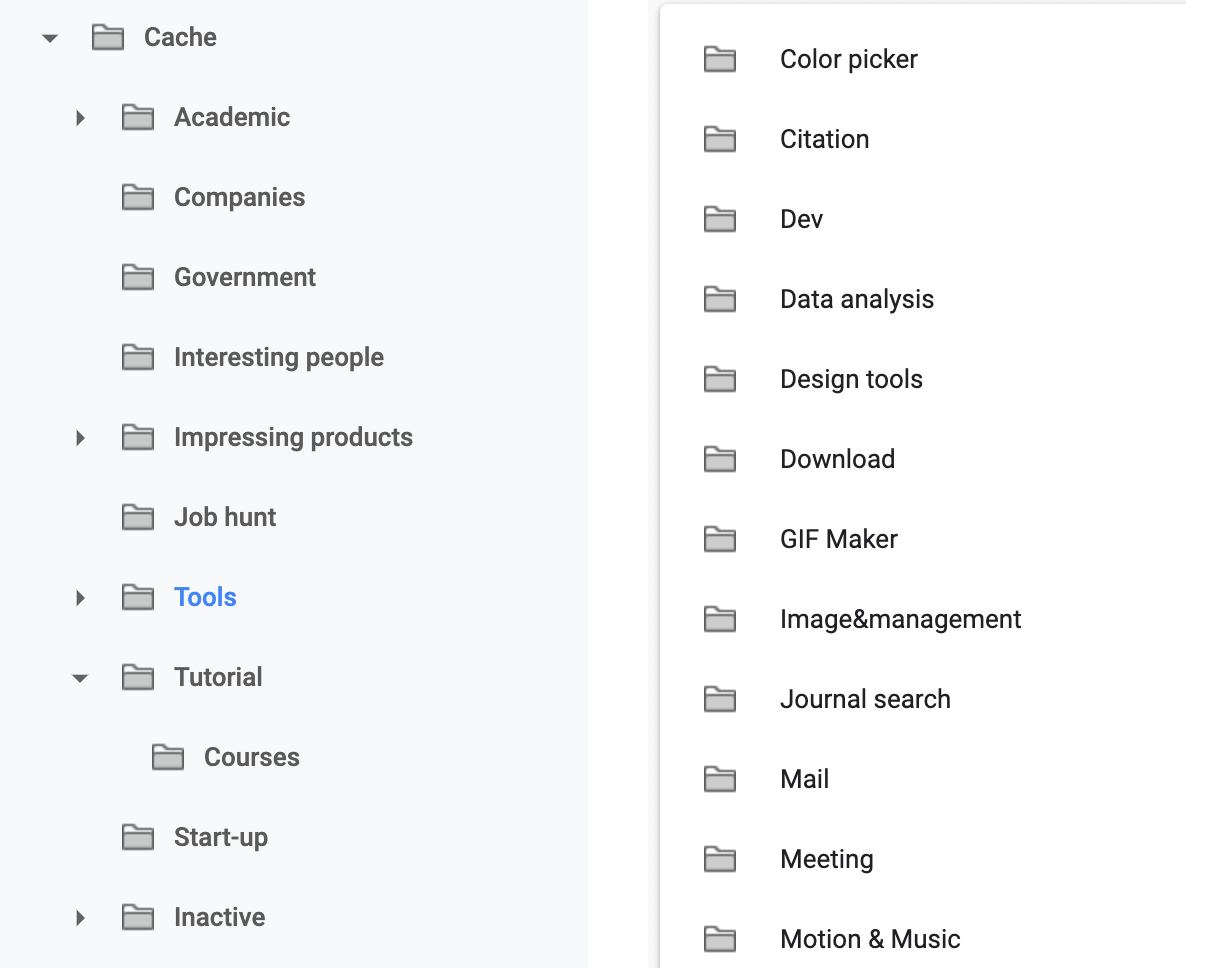
Task: Click the Citation folder icon
Action: (x=720, y=140)
